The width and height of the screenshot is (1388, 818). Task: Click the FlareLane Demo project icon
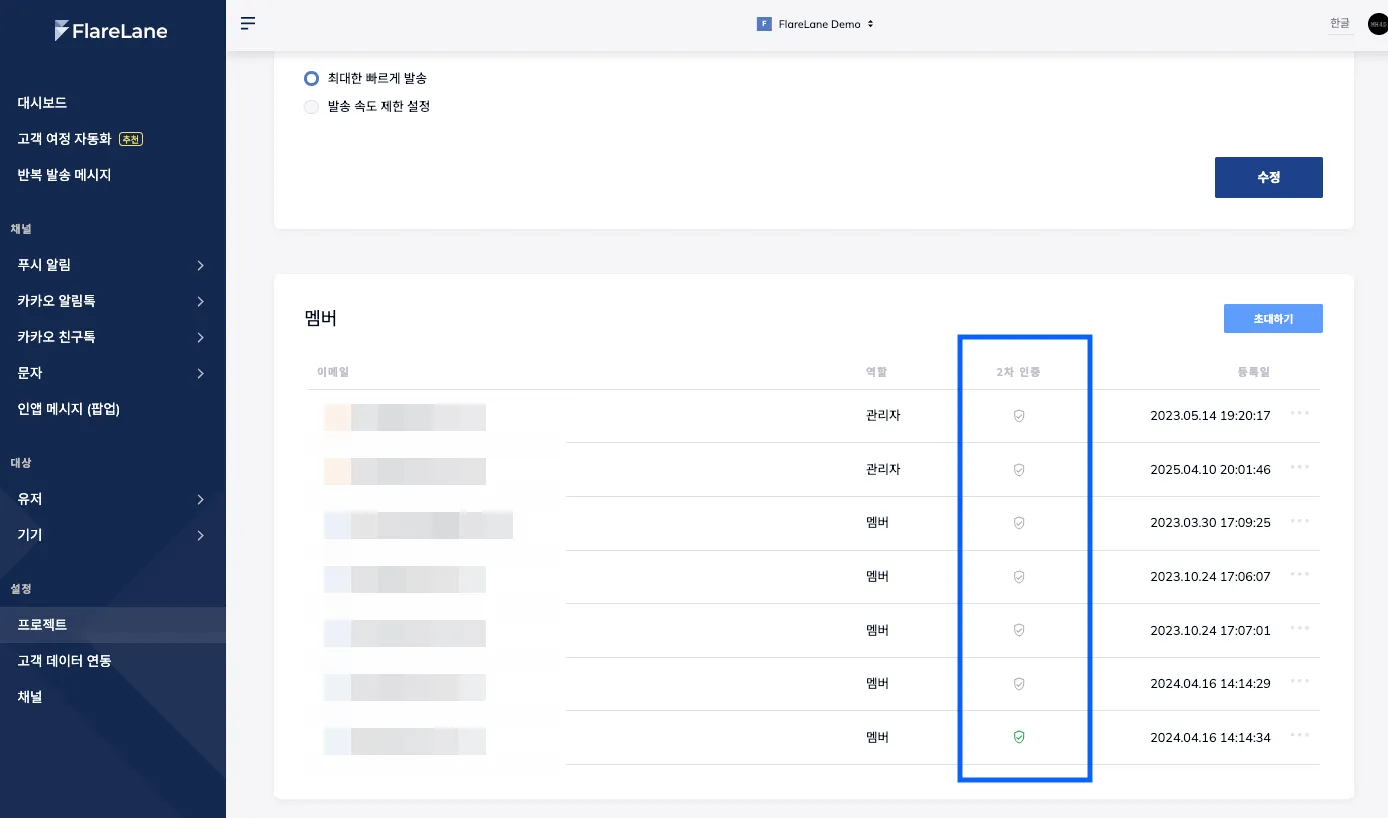point(764,24)
